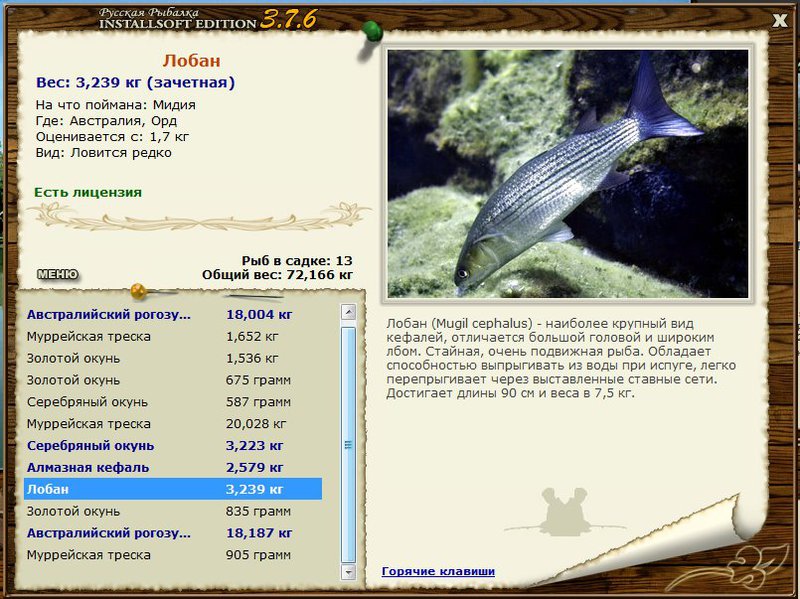
Task: Click the Есть лицензия label
Action: [88, 192]
